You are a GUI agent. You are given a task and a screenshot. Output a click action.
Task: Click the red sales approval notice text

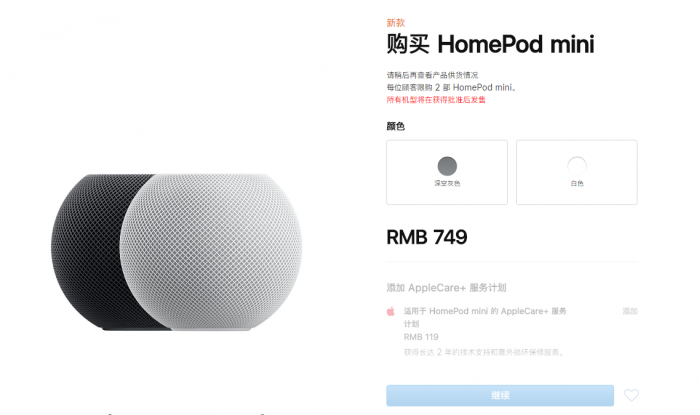click(436, 100)
